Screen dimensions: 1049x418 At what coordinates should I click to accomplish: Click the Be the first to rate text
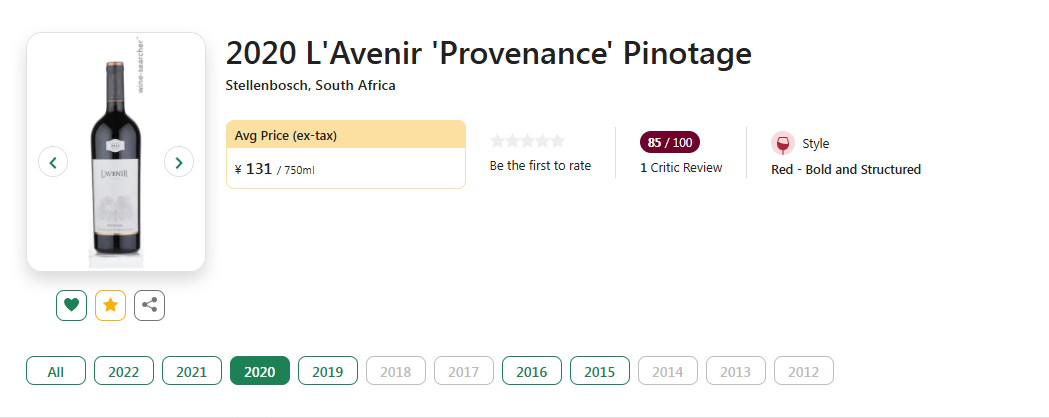540,166
